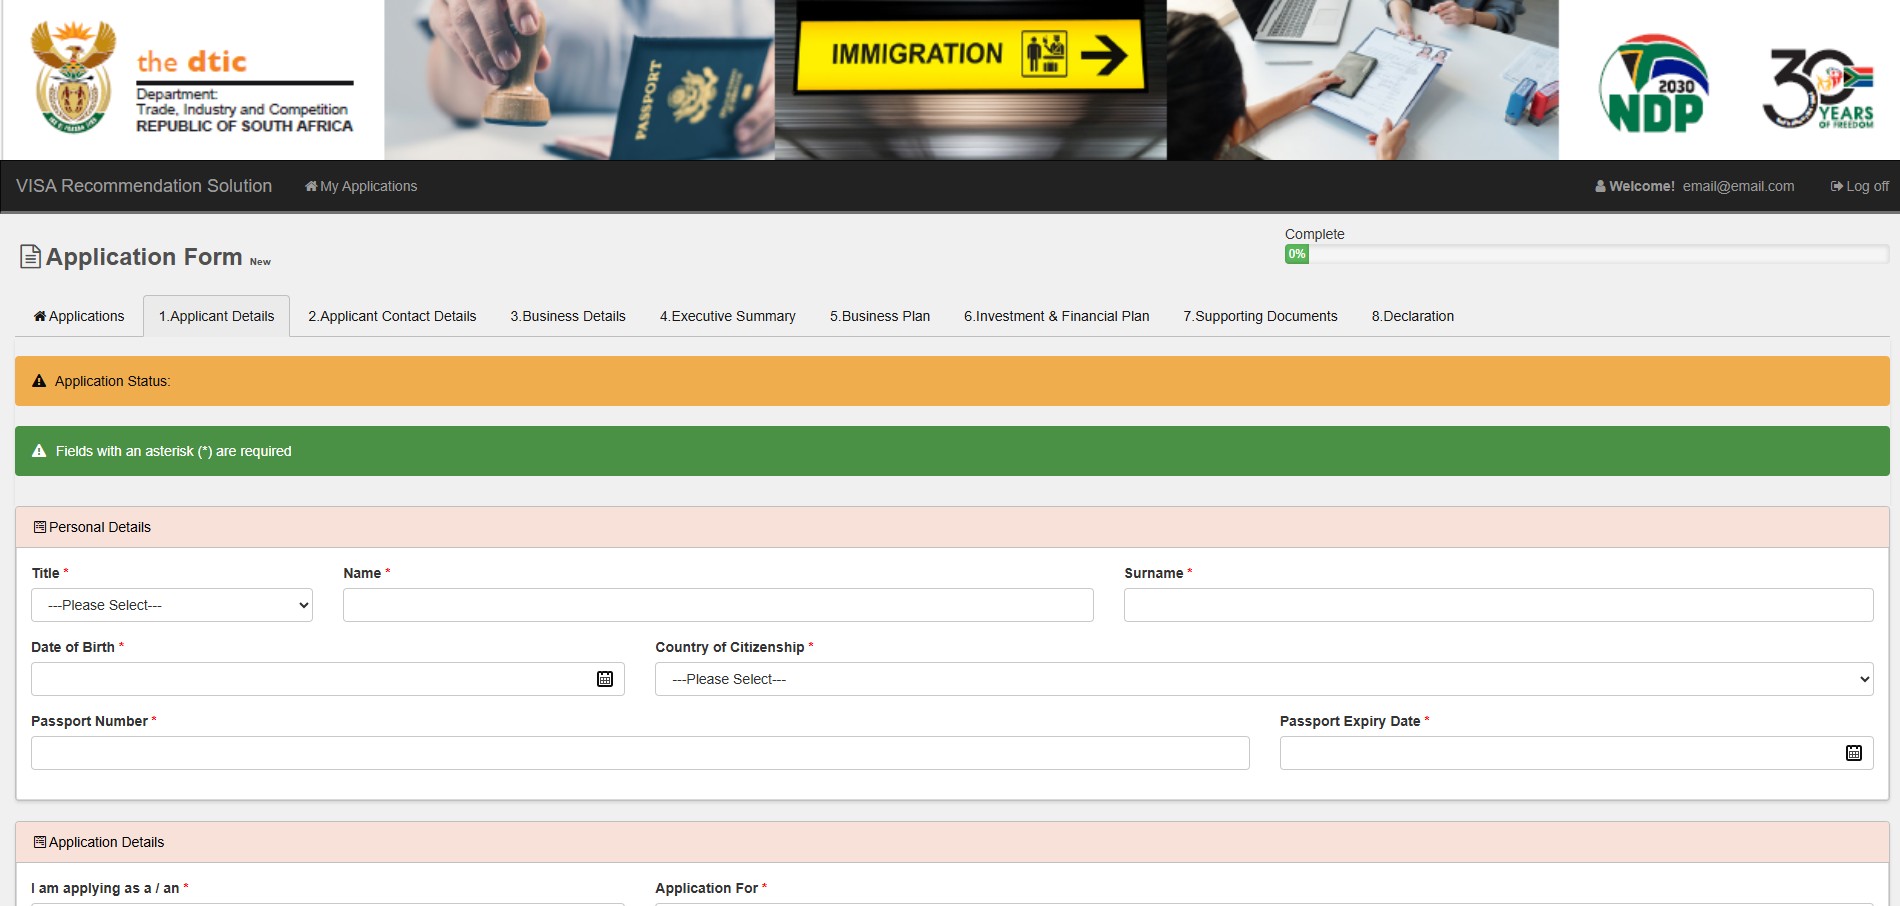
Task: Click into the Name input field
Action: [718, 605]
